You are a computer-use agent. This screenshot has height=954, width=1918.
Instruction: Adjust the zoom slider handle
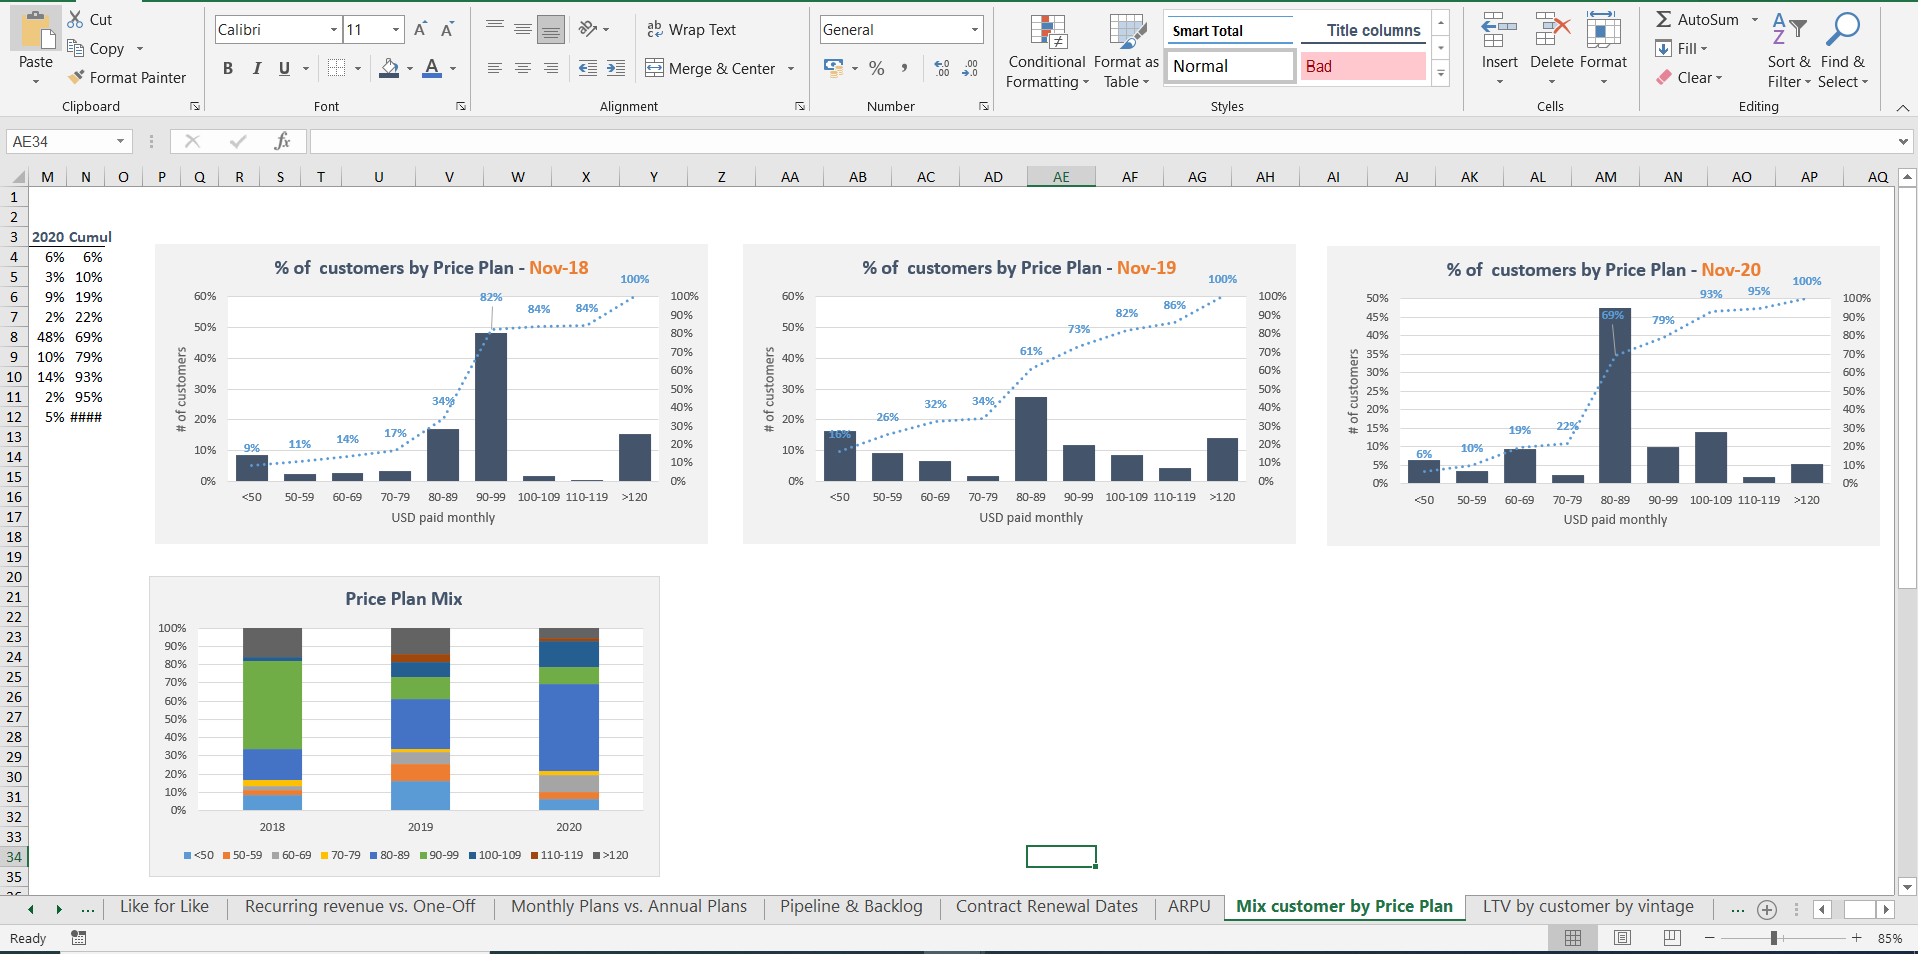[1774, 938]
